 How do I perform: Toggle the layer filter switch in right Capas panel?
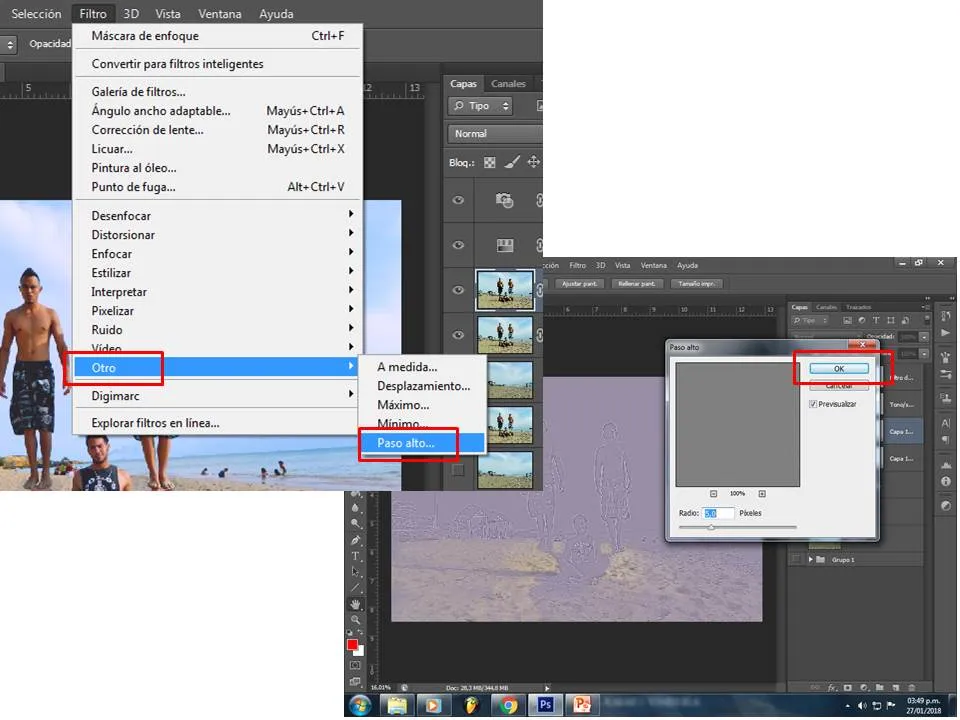pos(926,320)
